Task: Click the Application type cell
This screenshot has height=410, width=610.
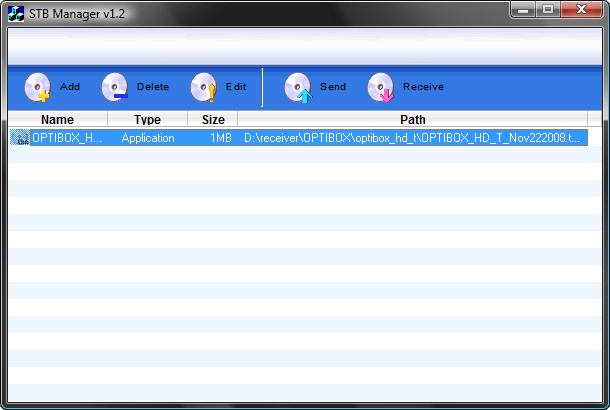Action: pos(148,138)
